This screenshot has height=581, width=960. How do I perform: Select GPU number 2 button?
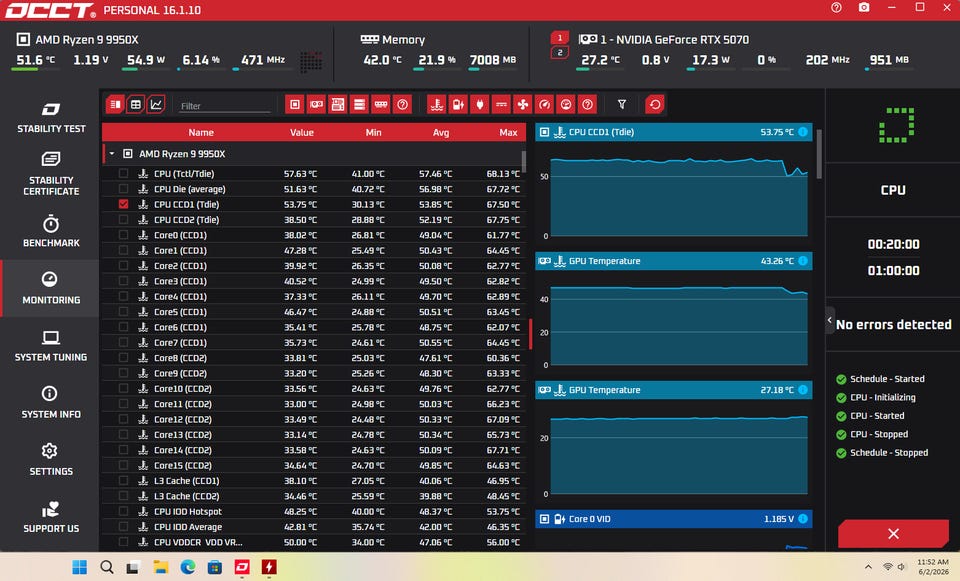click(560, 53)
